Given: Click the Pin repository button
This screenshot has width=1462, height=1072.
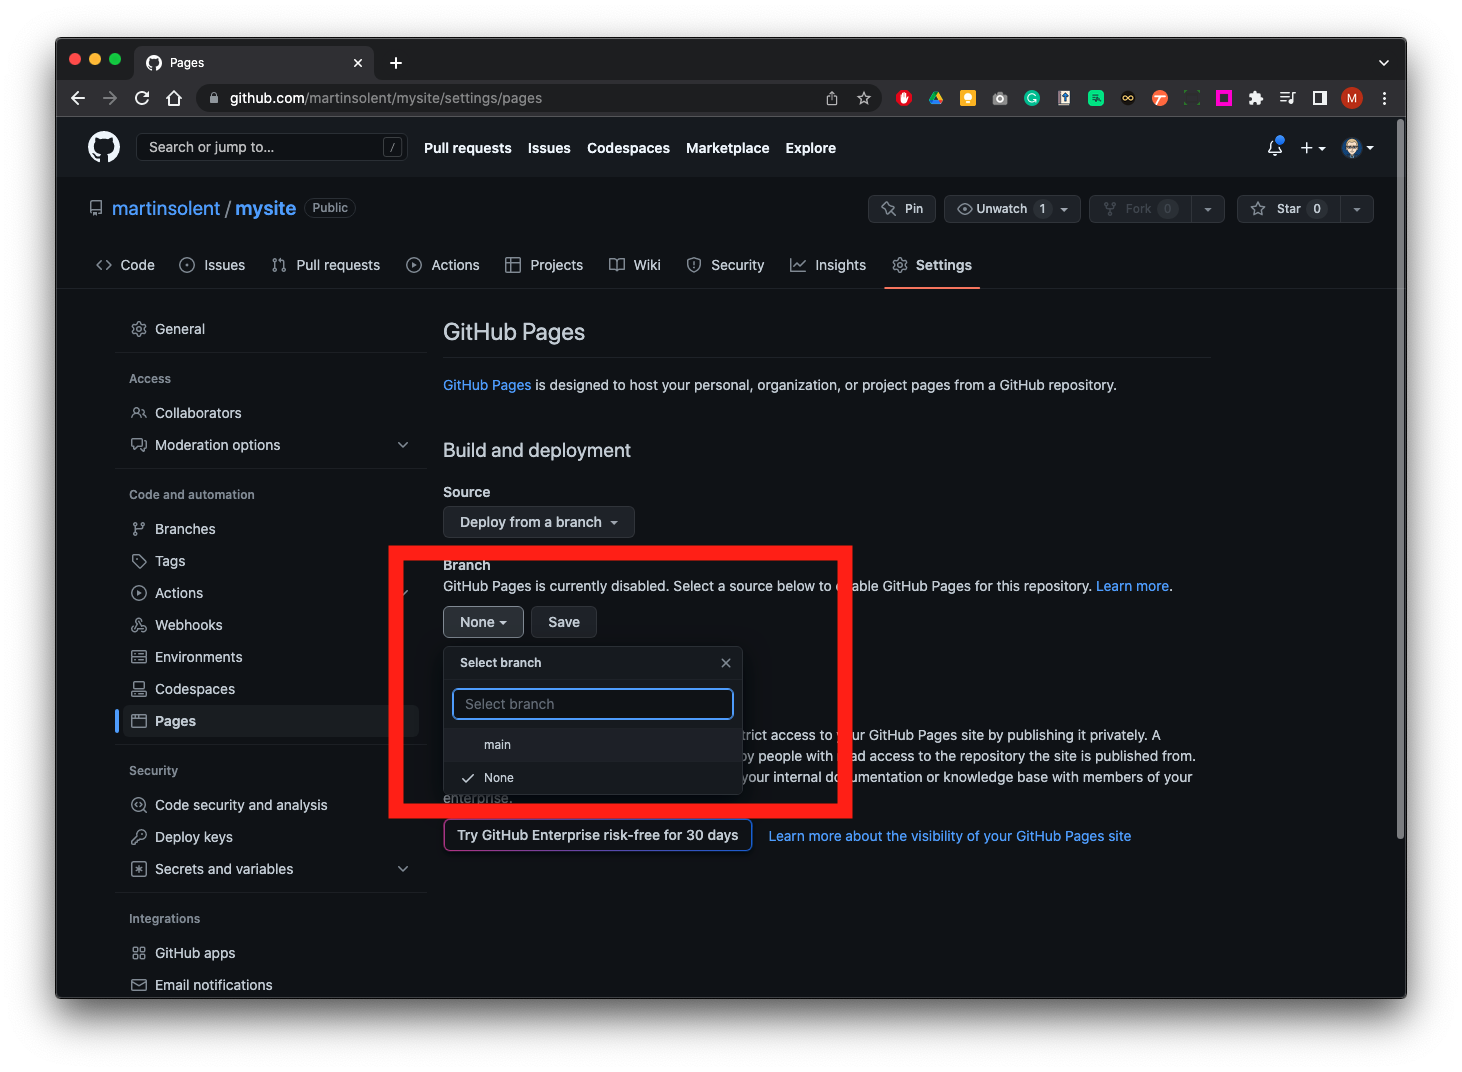Looking at the screenshot, I should pos(902,209).
